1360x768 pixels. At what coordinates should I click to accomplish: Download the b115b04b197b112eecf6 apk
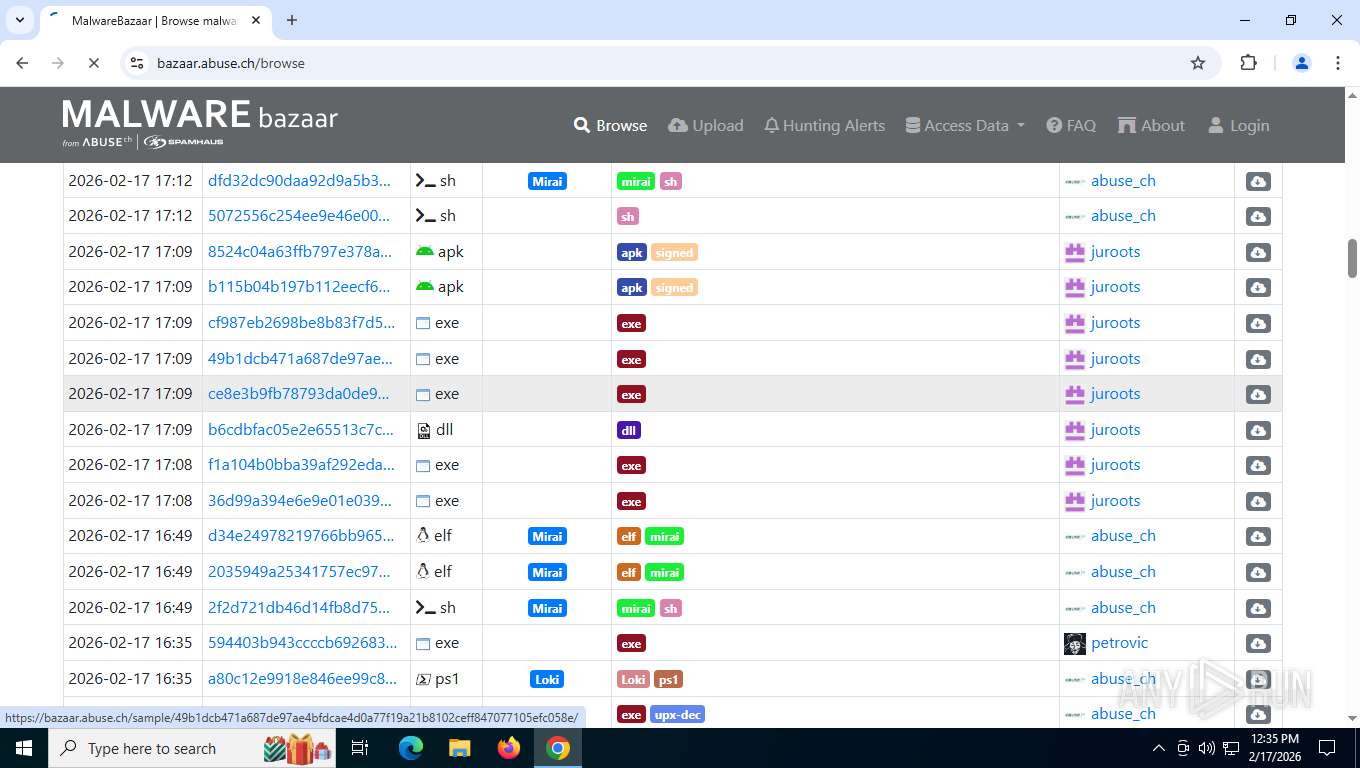[1258, 287]
